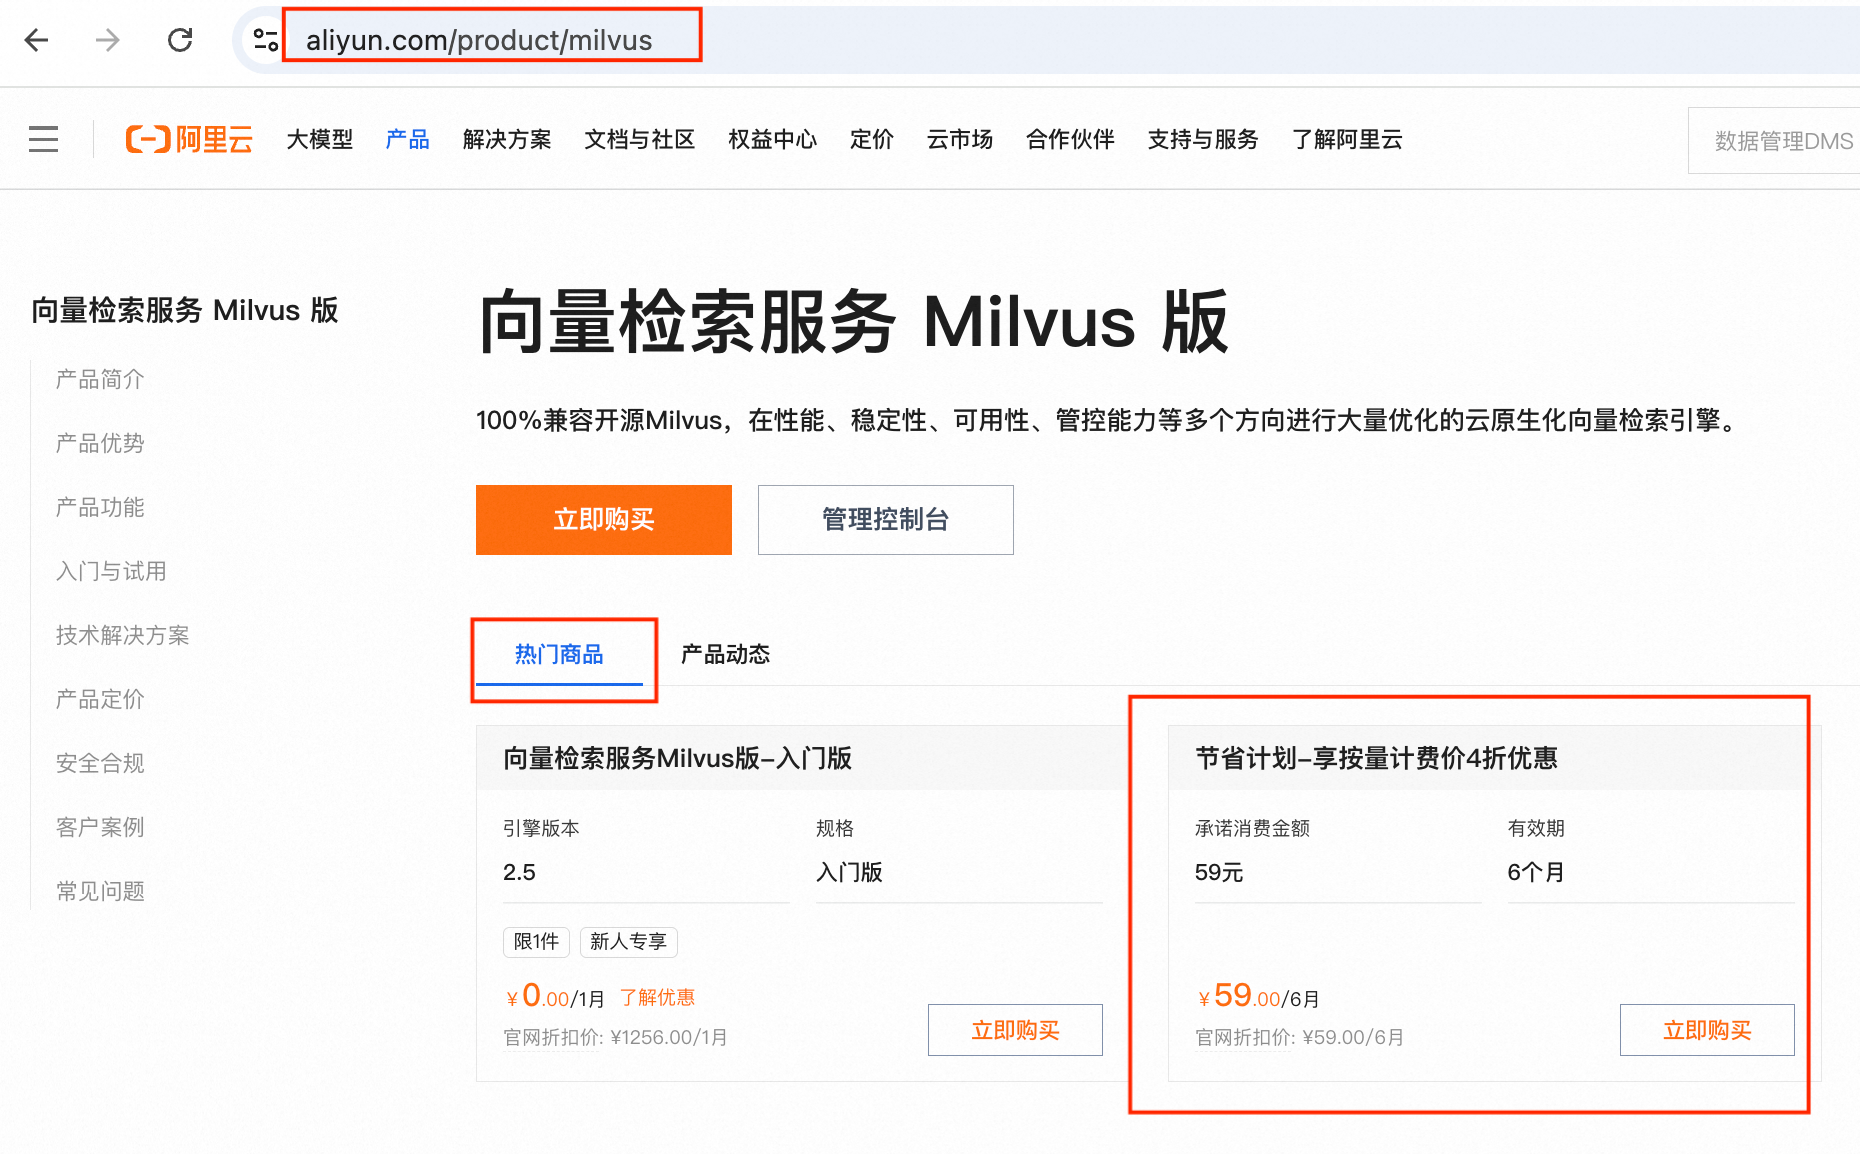Image resolution: width=1860 pixels, height=1154 pixels.
Task: Open the 合作伙伴 nav item
Action: tap(1070, 139)
